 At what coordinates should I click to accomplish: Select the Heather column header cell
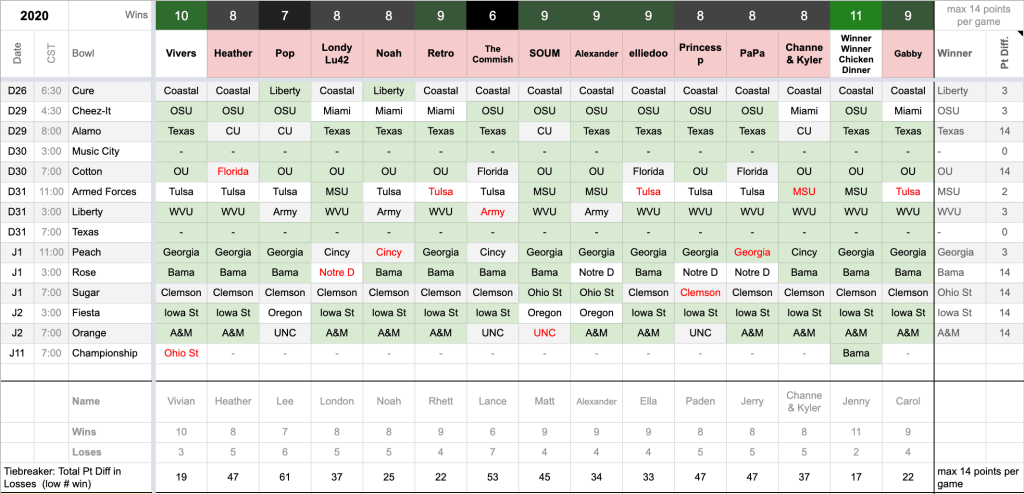tap(233, 53)
